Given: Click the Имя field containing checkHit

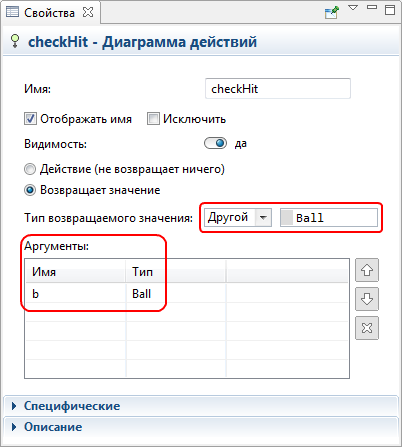Looking at the screenshot, I should point(278,88).
